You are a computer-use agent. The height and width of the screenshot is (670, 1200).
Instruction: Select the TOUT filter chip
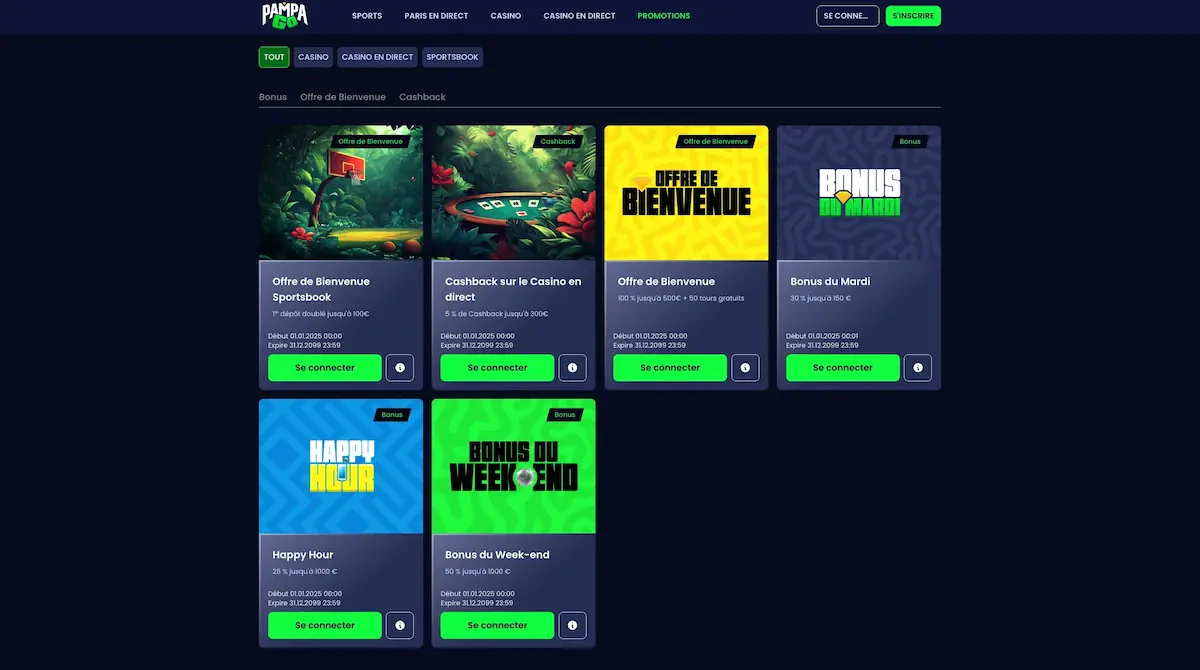pos(274,57)
